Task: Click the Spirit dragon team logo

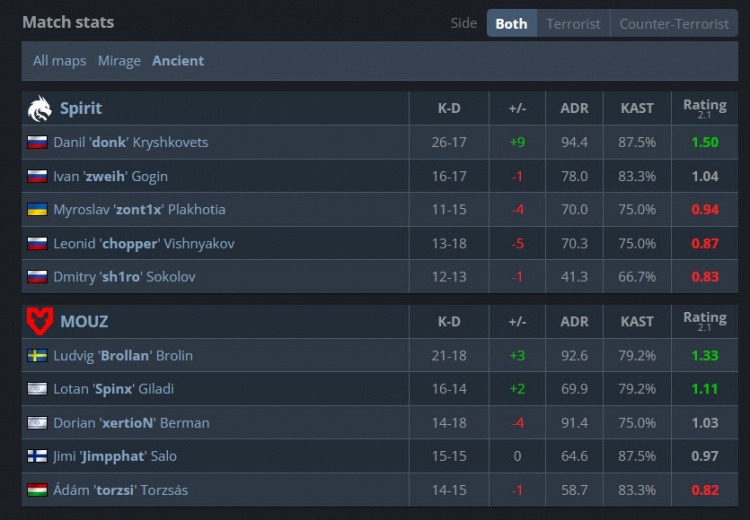Action: coord(40,109)
